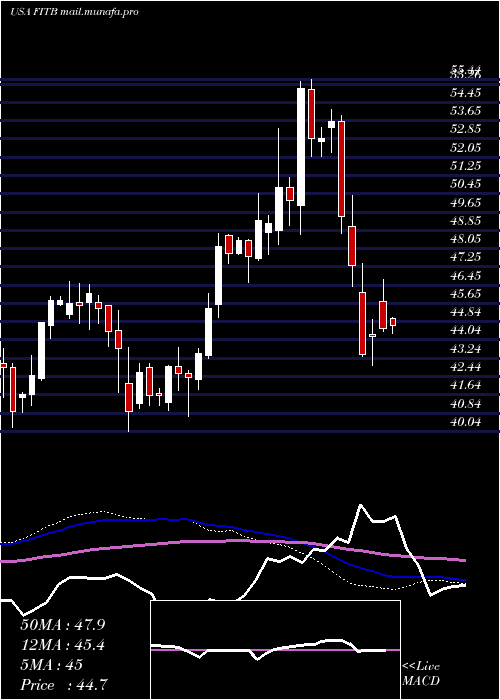Click the tallest white candle at the chart peak

tap(301, 147)
